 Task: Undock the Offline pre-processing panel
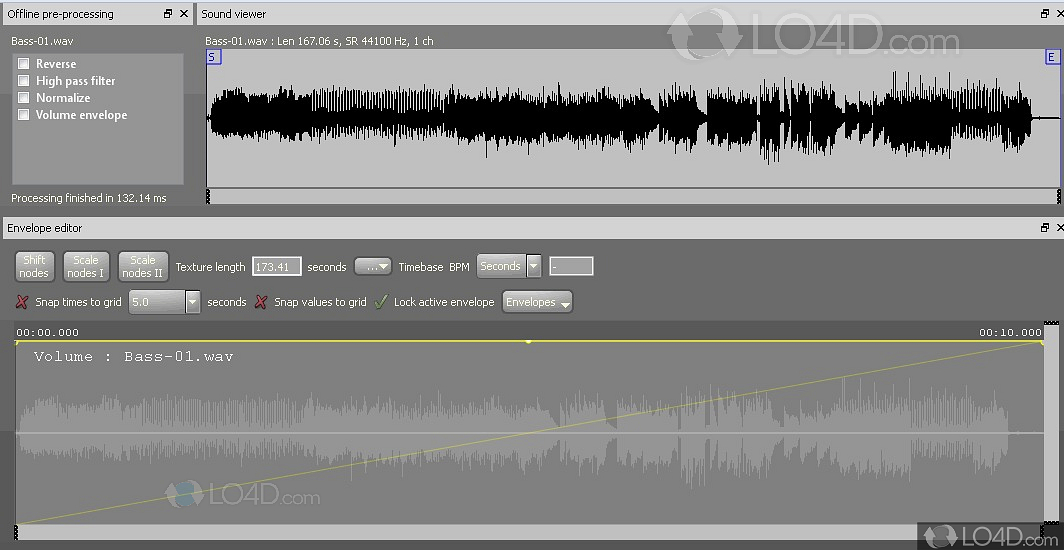point(168,14)
